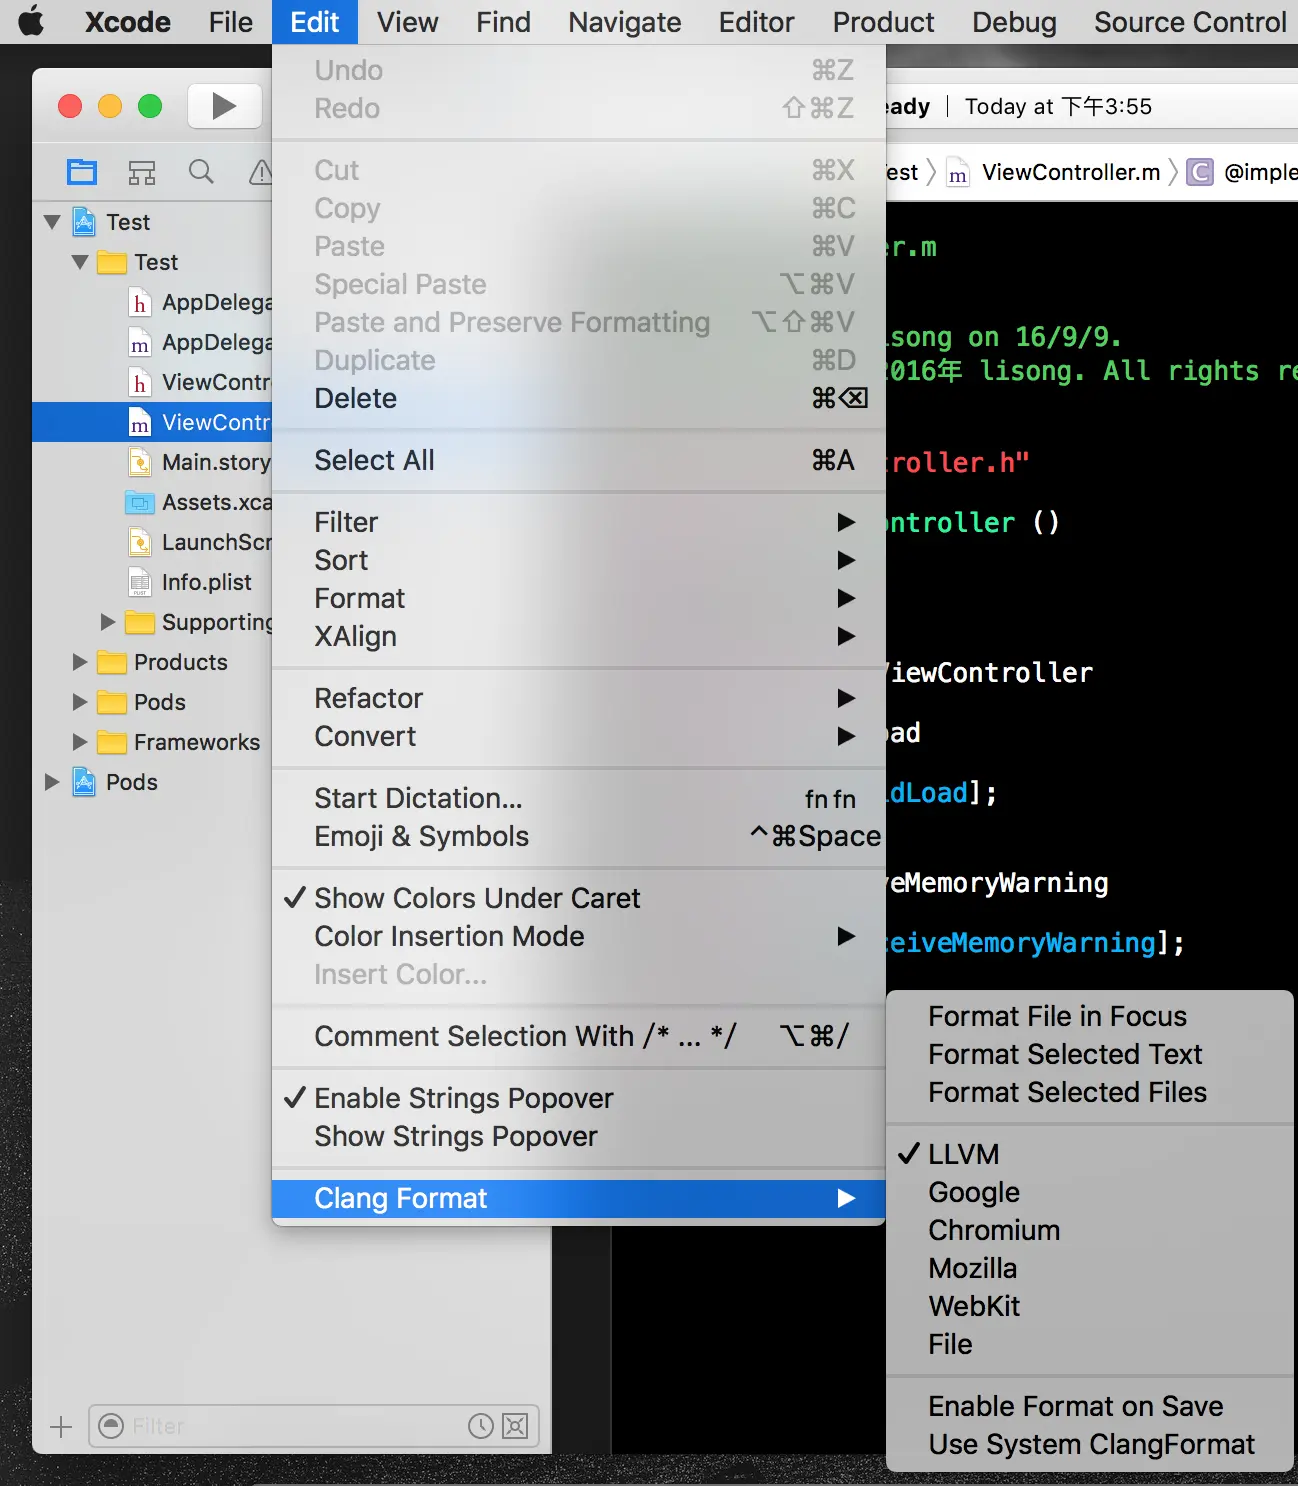The image size is (1298, 1486).
Task: Toggle Enable Format on Save
Action: click(1090, 1406)
